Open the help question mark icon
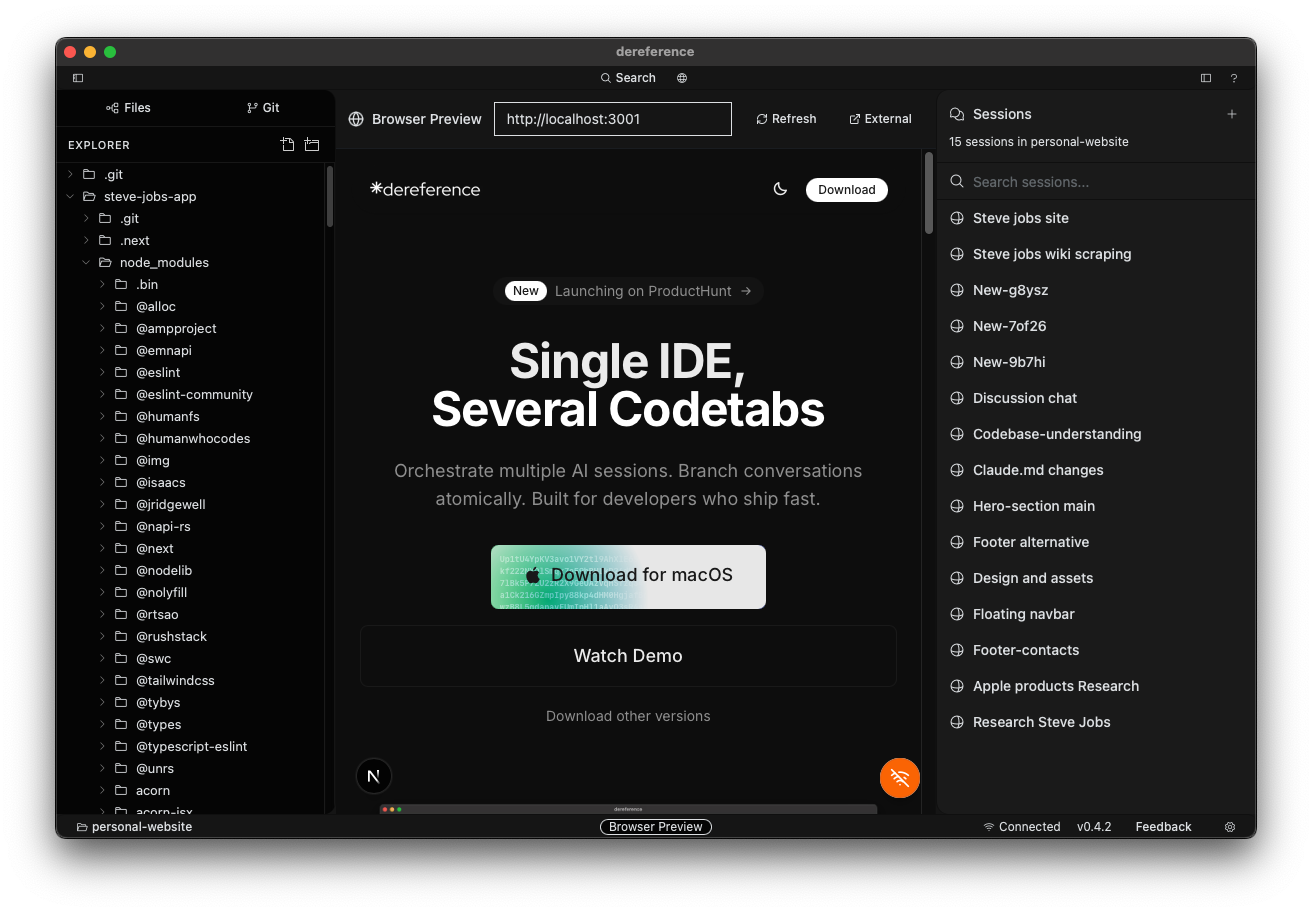 (1234, 78)
